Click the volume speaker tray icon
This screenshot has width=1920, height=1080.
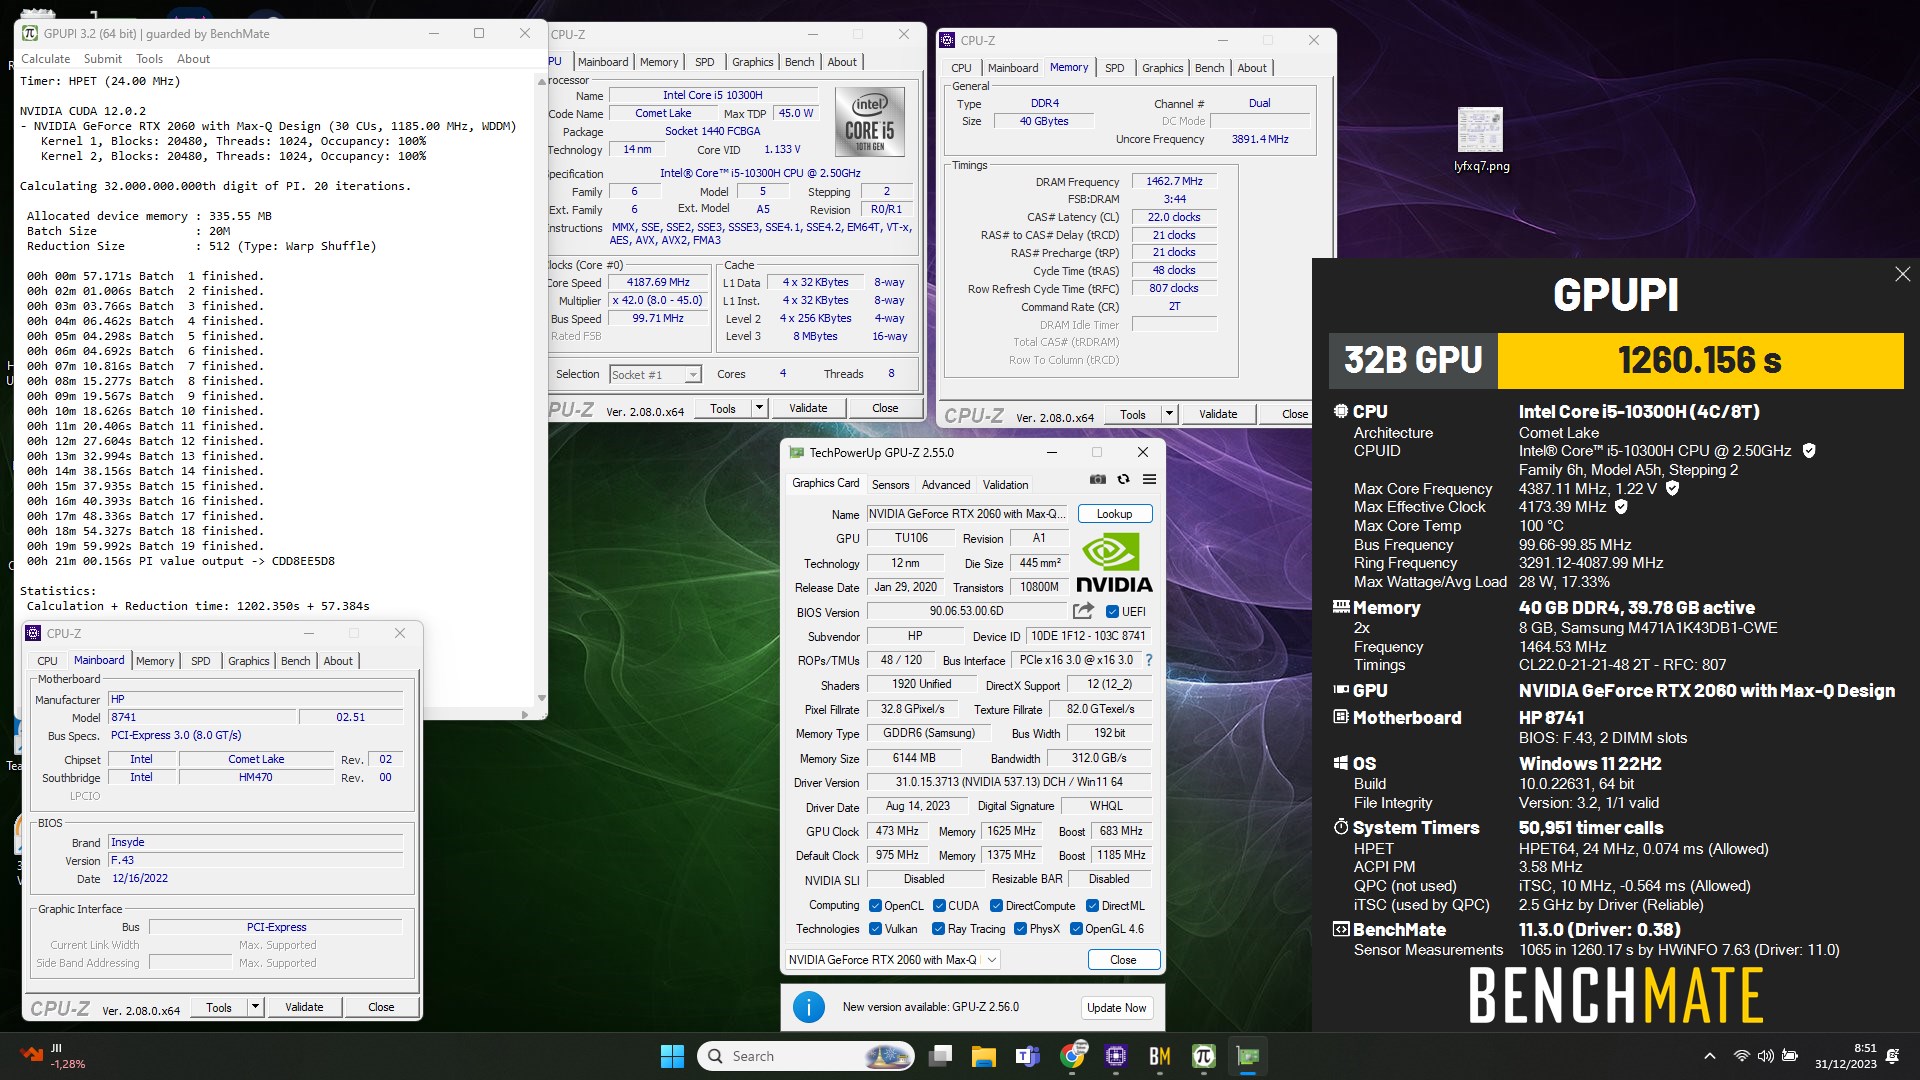(1765, 1056)
